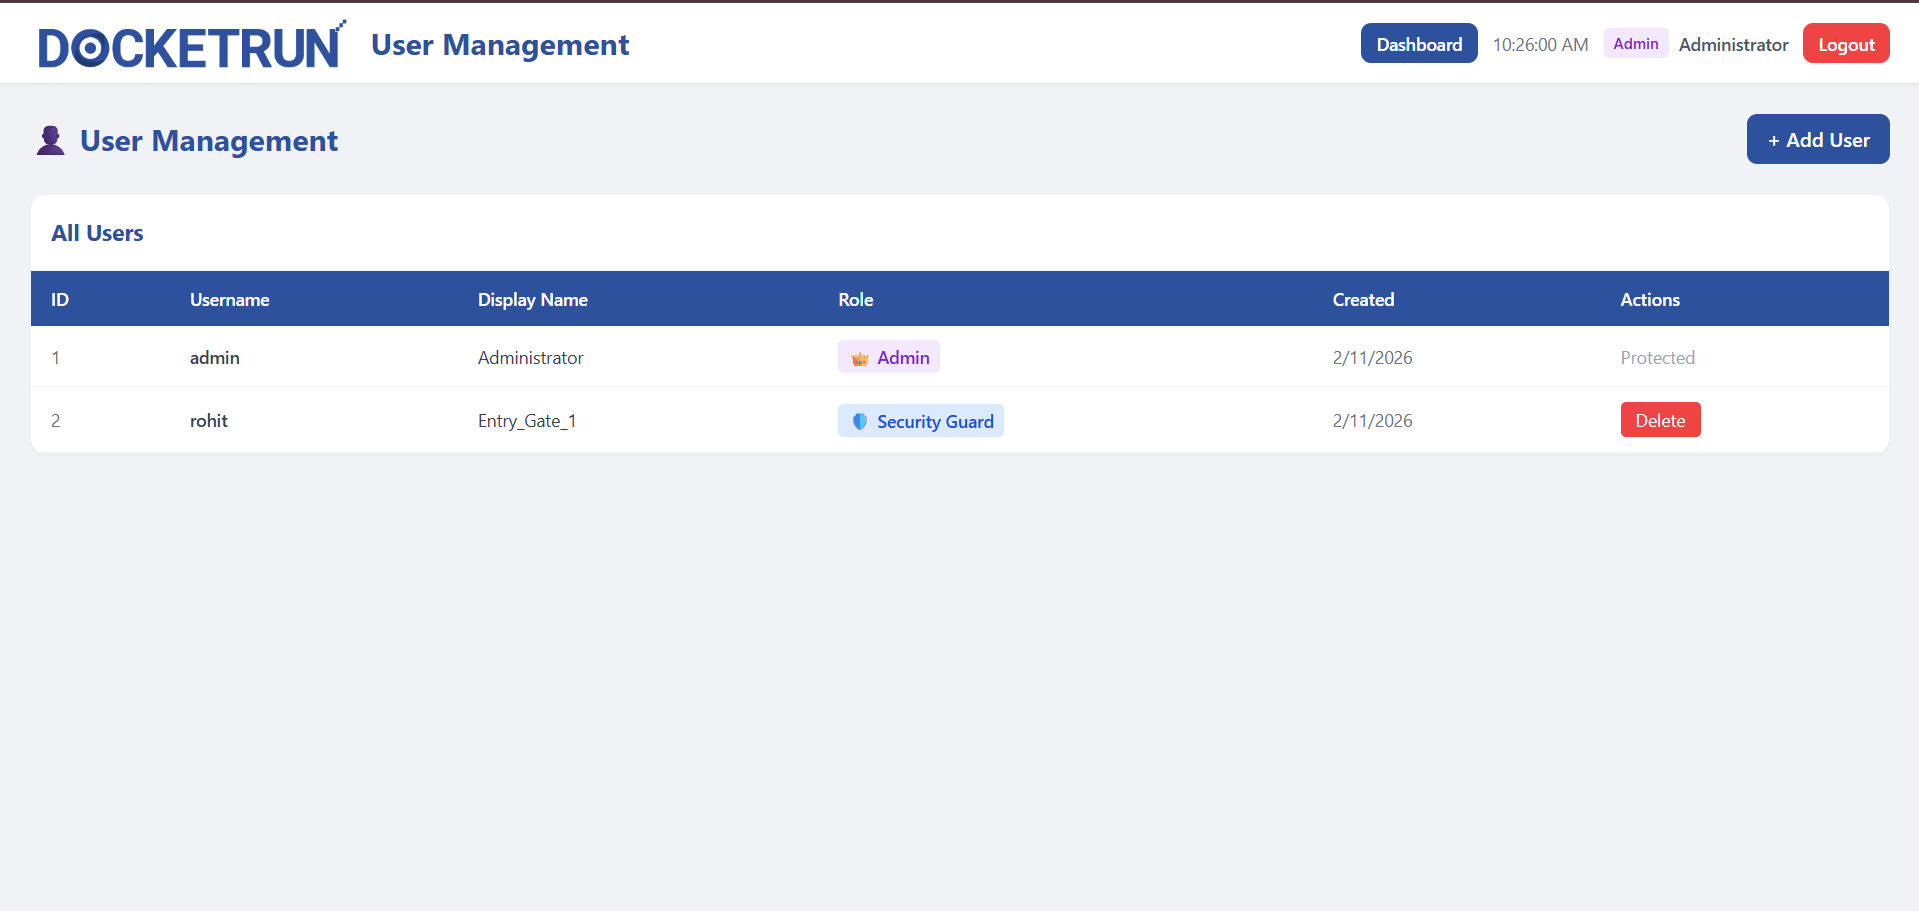
Task: Select the Username column header
Action: [x=229, y=300]
